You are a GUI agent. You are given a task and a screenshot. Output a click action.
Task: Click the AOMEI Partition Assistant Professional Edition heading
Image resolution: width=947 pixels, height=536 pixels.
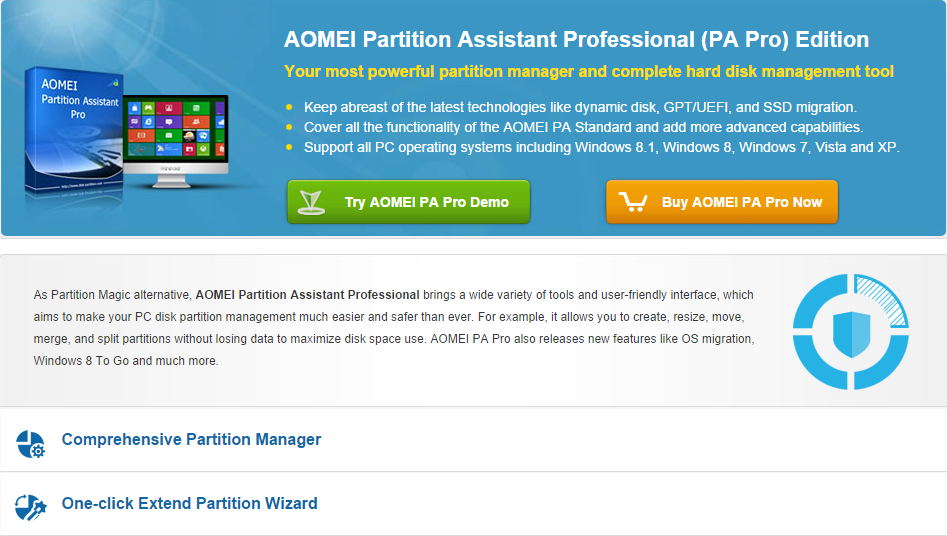[x=576, y=39]
